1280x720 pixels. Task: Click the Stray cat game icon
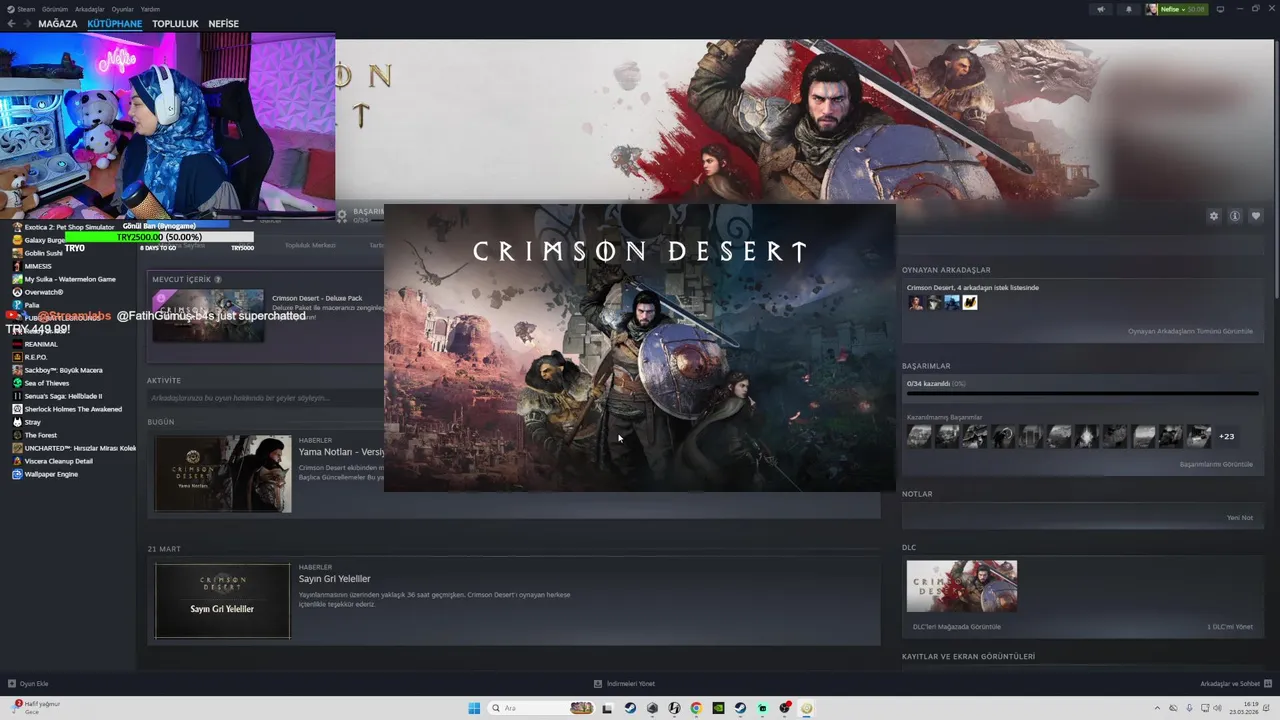[x=17, y=422]
